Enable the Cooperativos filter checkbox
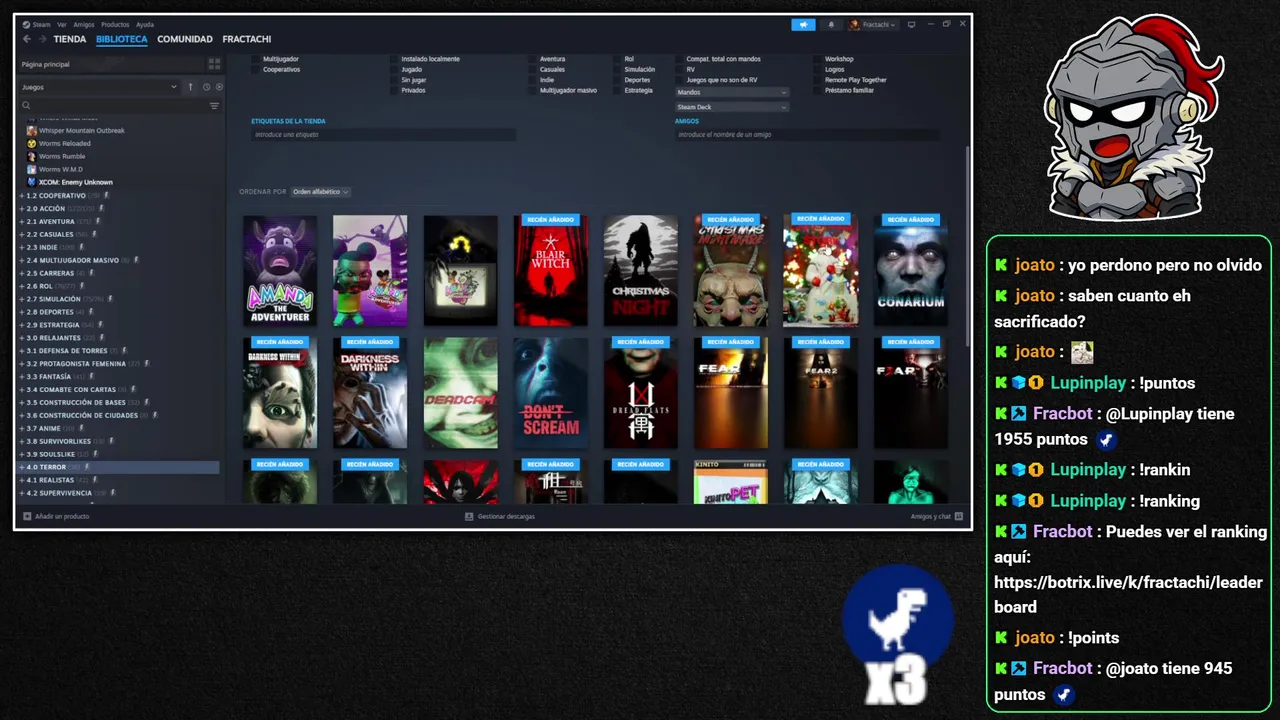 [256, 69]
